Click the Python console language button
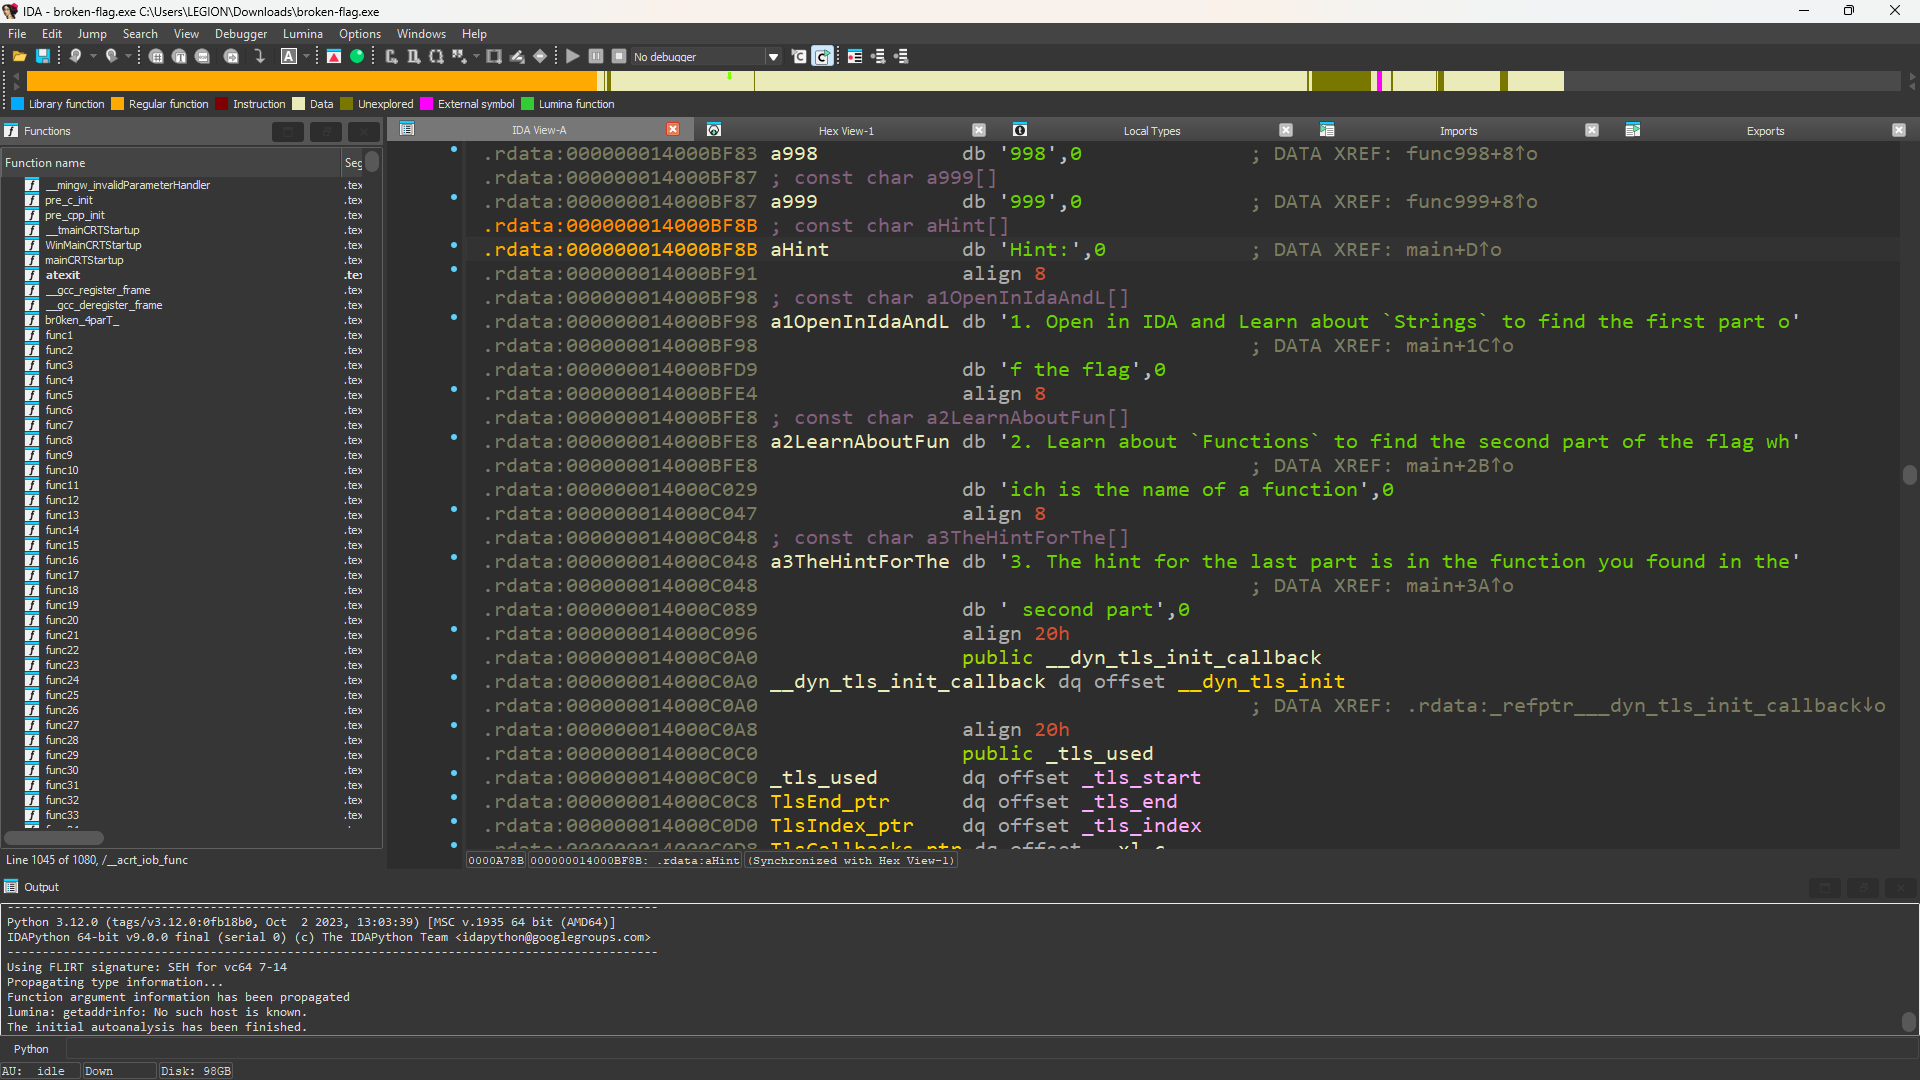The width and height of the screenshot is (1920, 1080). coord(31,1049)
